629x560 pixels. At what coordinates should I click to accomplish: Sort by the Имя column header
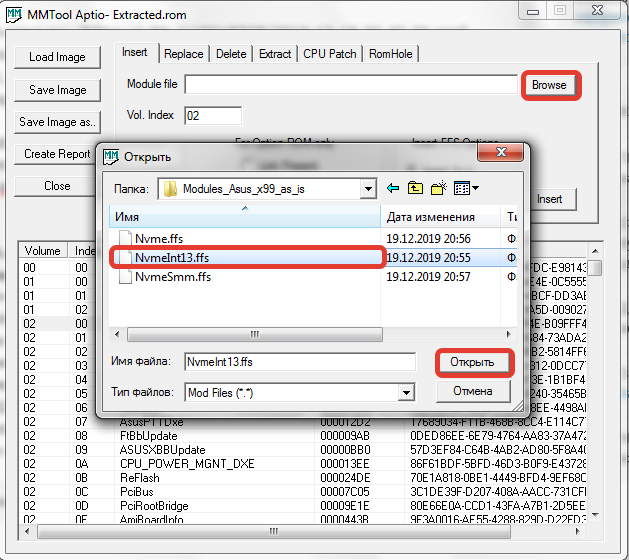pos(245,217)
